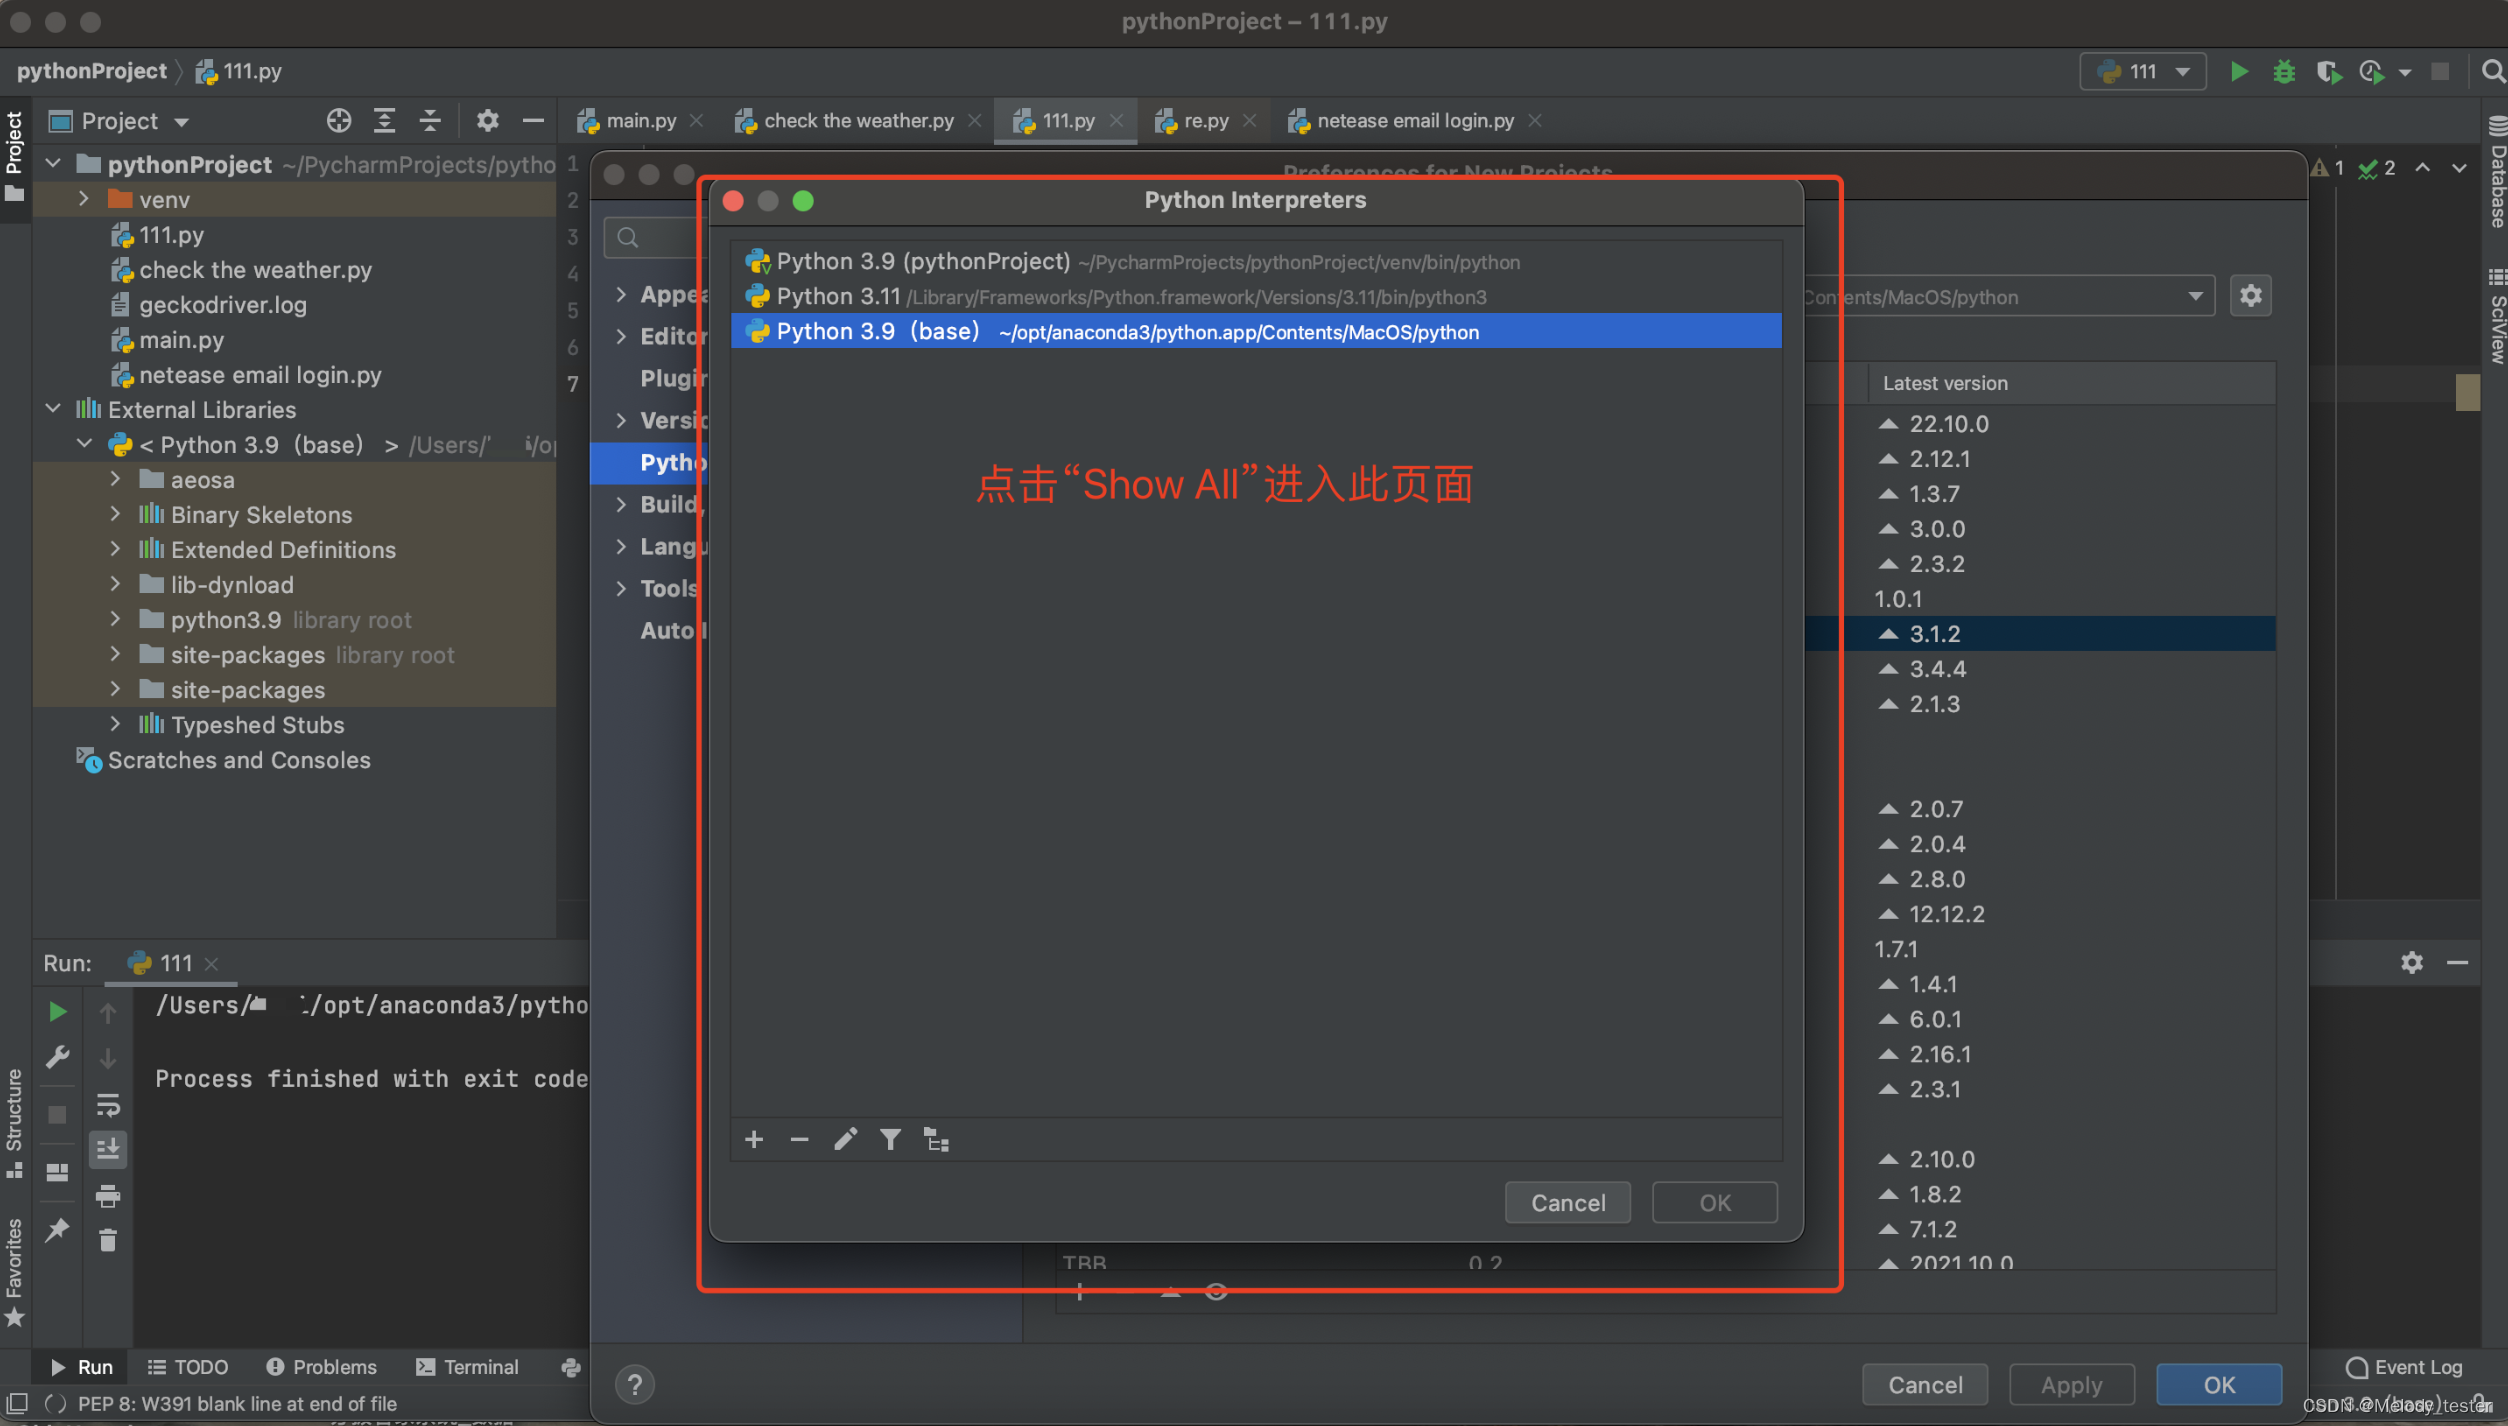Click the remove interpreter icon
The height and width of the screenshot is (1426, 2508).
[799, 1138]
